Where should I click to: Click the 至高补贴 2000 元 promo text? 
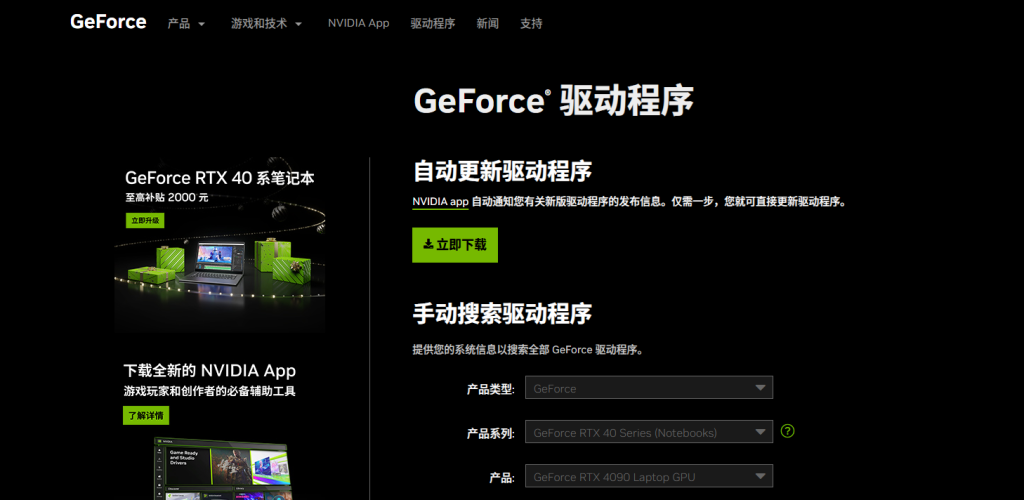click(x=166, y=198)
